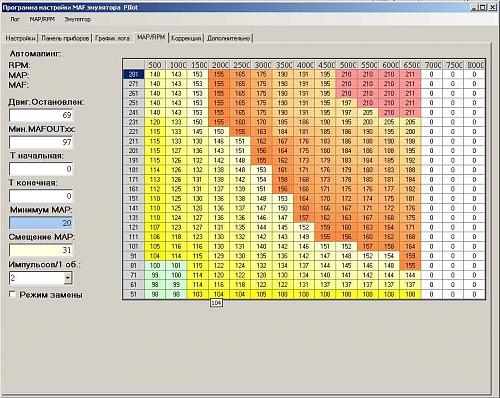Screen dimensions: 500x398
Task: Select the 181 MAP row header
Action: coord(134,170)
